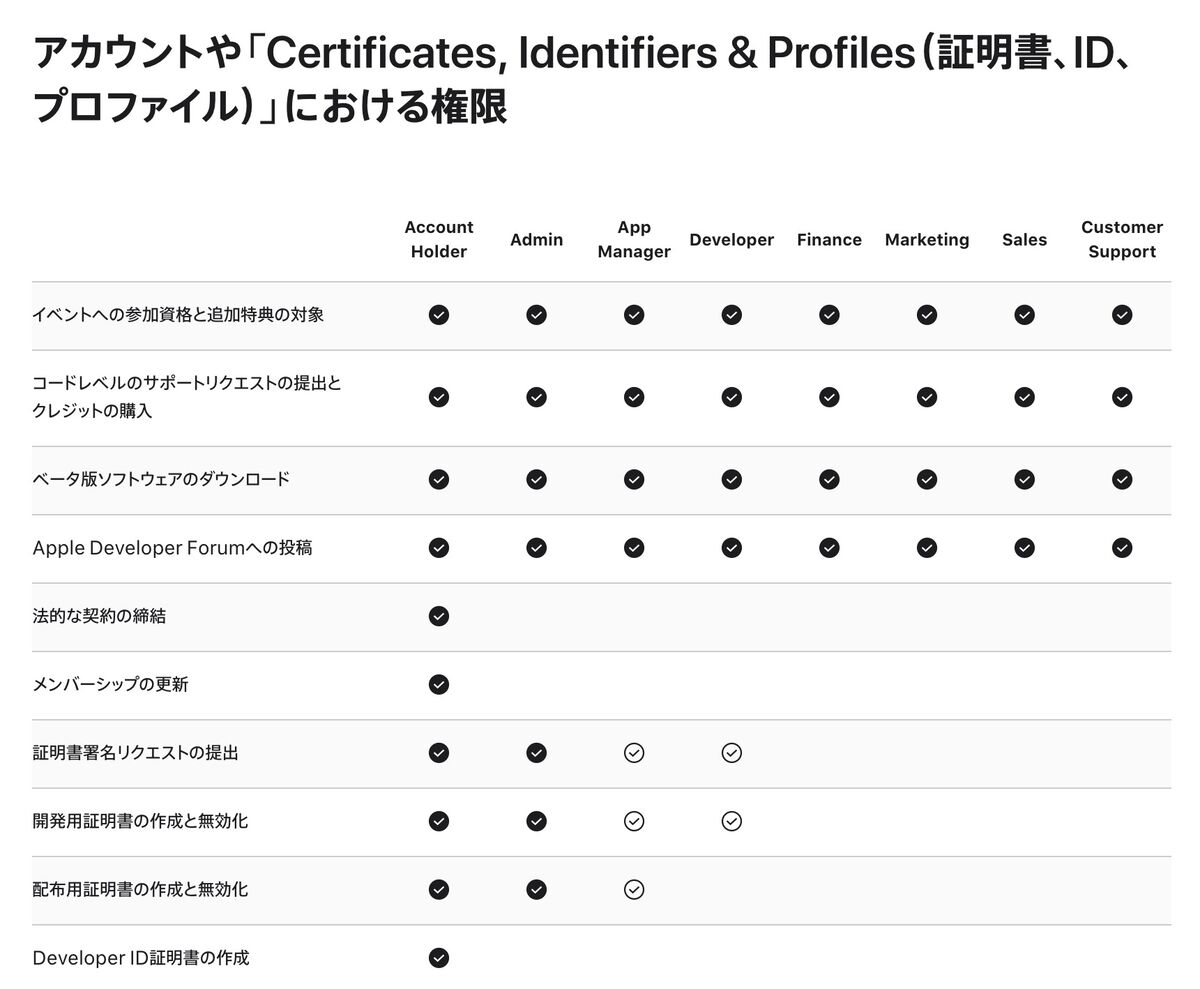Viewport: 1200px width, 989px height.
Task: Click the 法的な契約の締結 row label
Action: coord(99,616)
